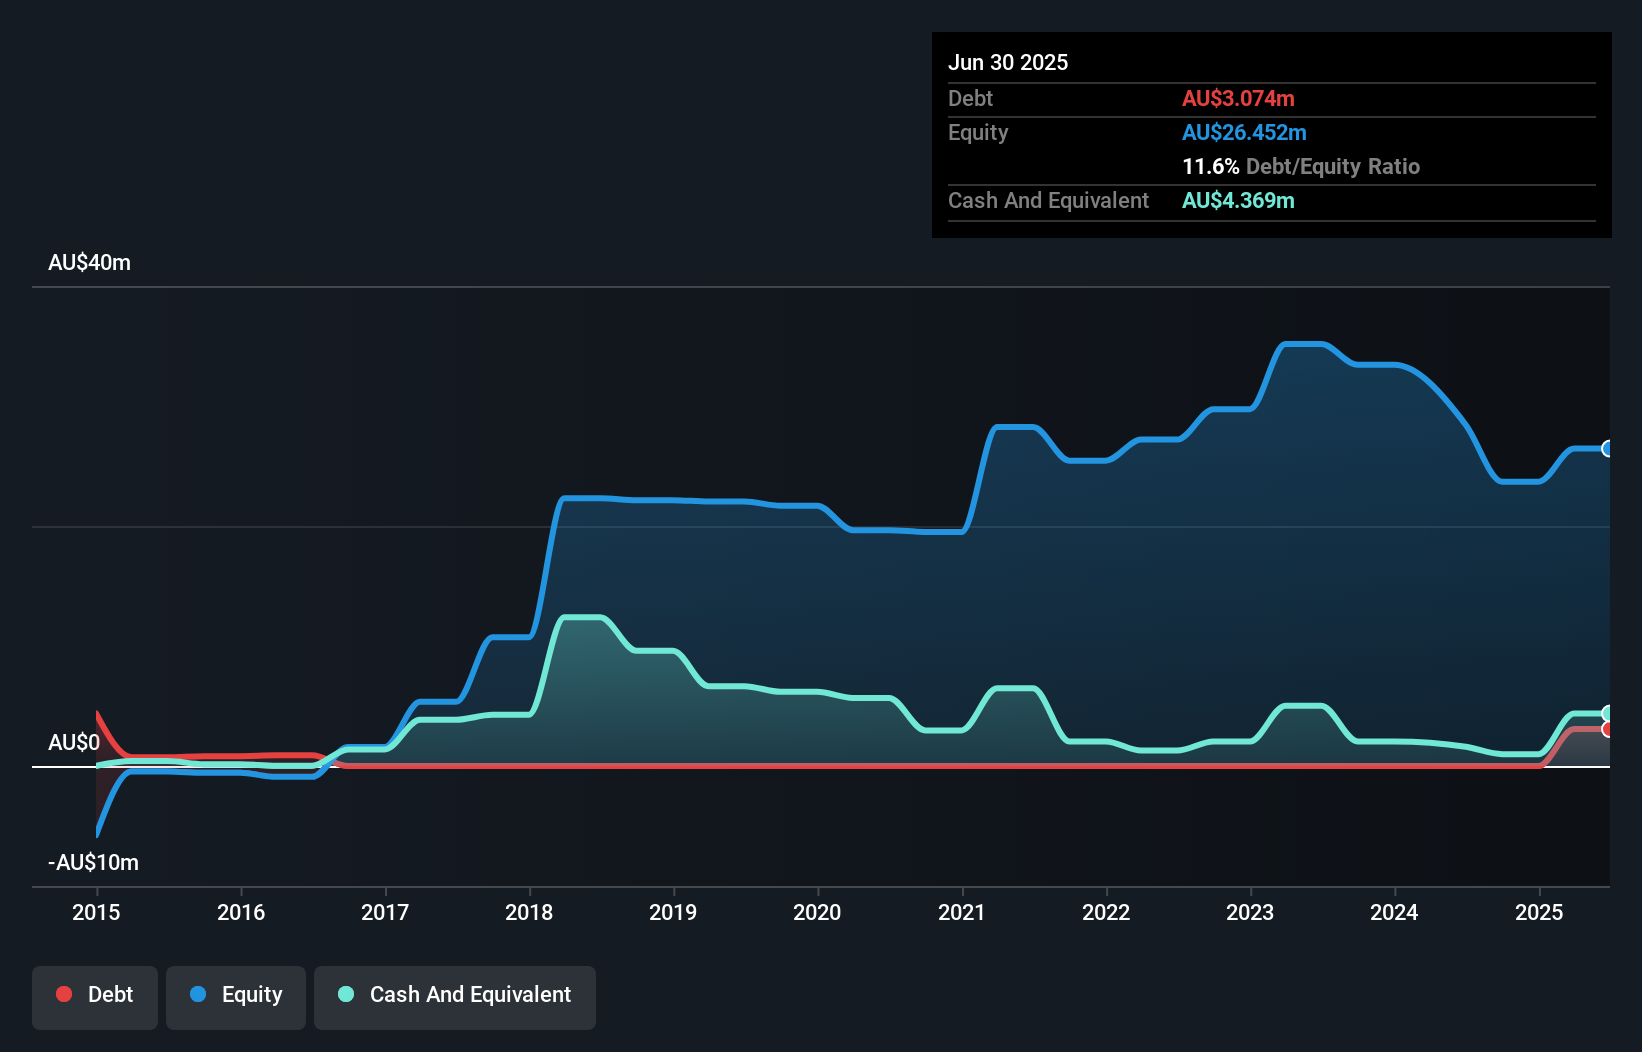
Task: Select the blue Equity endpoint marker on chart
Action: pyautogui.click(x=1608, y=450)
